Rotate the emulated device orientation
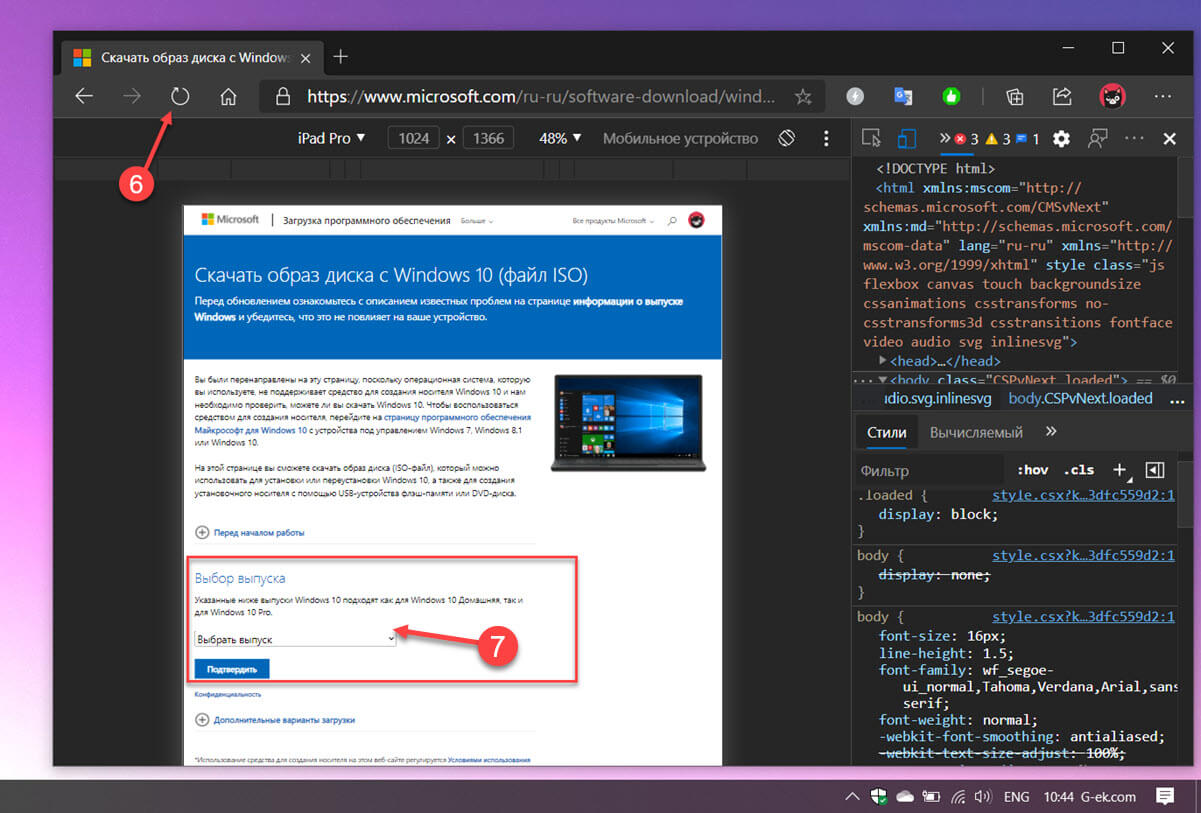The height and width of the screenshot is (813, 1201). click(x=787, y=138)
